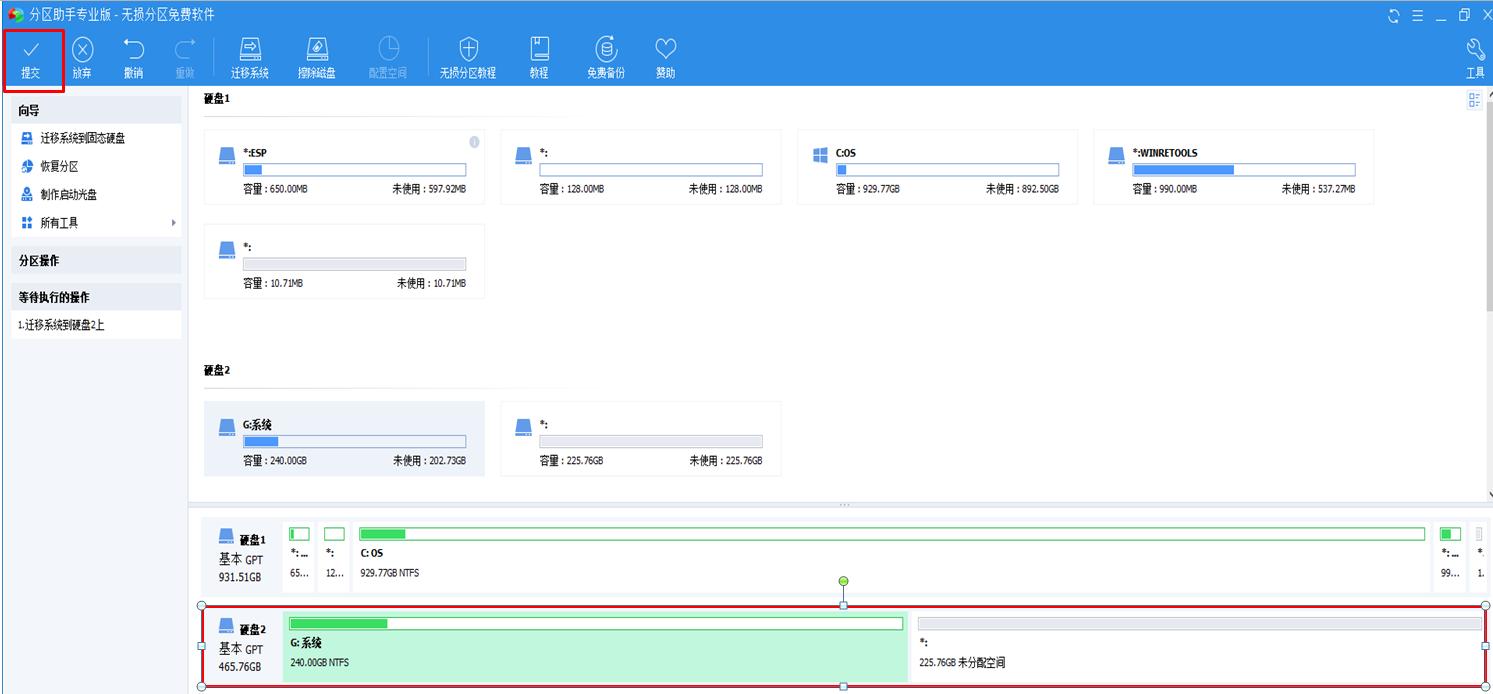1493x694 pixels.
Task: Click the 撤销 (Undo) toolbar icon
Action: [x=133, y=59]
